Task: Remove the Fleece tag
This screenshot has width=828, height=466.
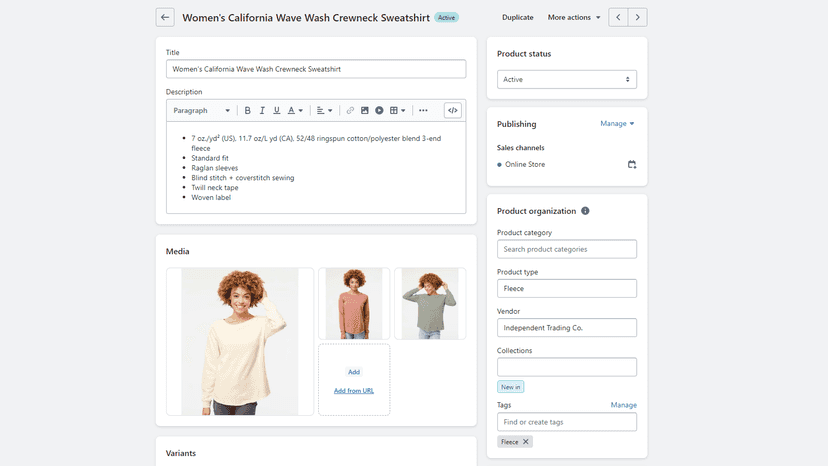Action: (525, 442)
